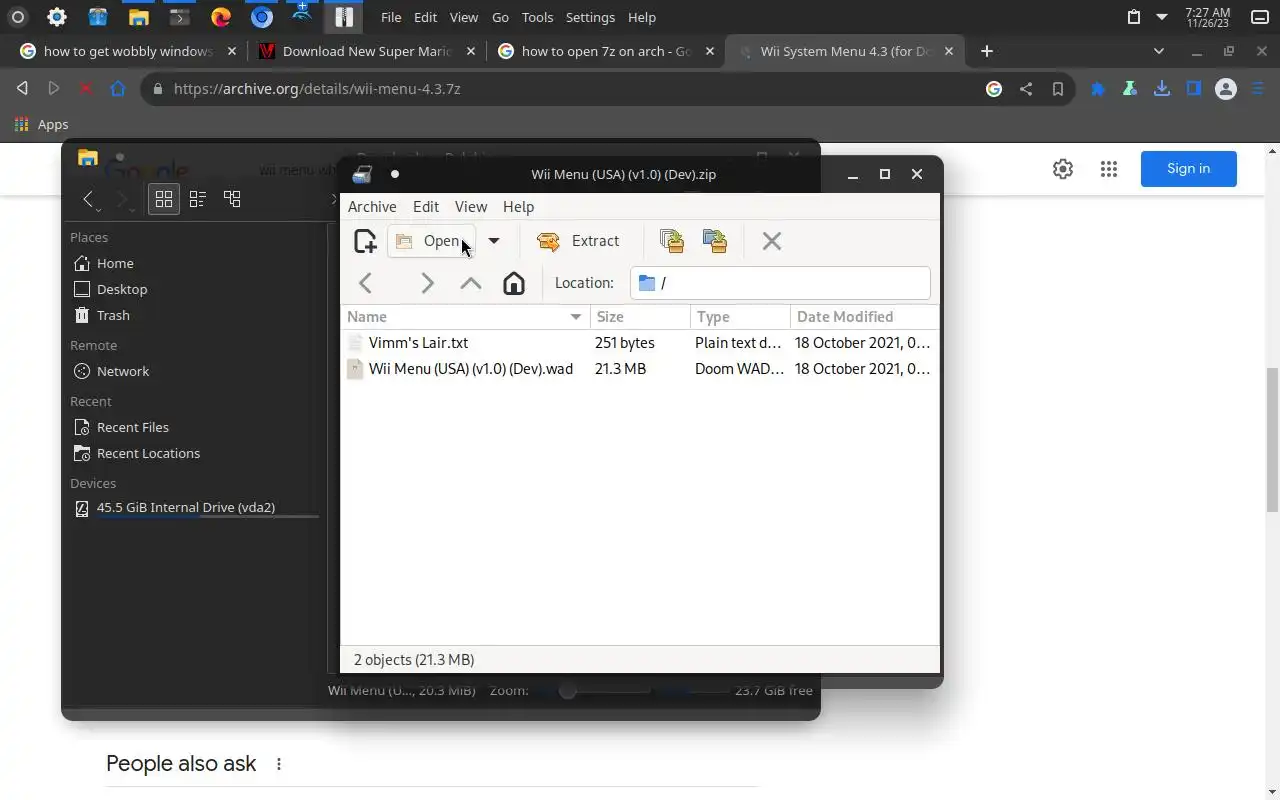
Task: Open the browser downloads icon
Action: click(1162, 89)
